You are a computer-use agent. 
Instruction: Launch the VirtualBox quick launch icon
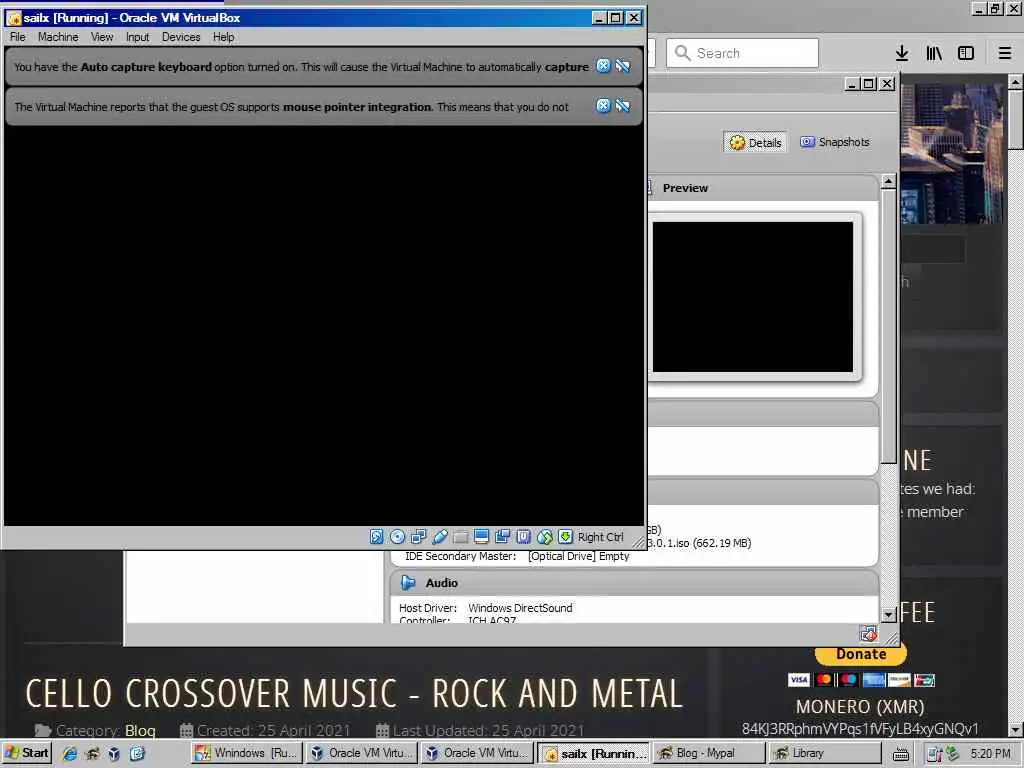pyautogui.click(x=114, y=754)
